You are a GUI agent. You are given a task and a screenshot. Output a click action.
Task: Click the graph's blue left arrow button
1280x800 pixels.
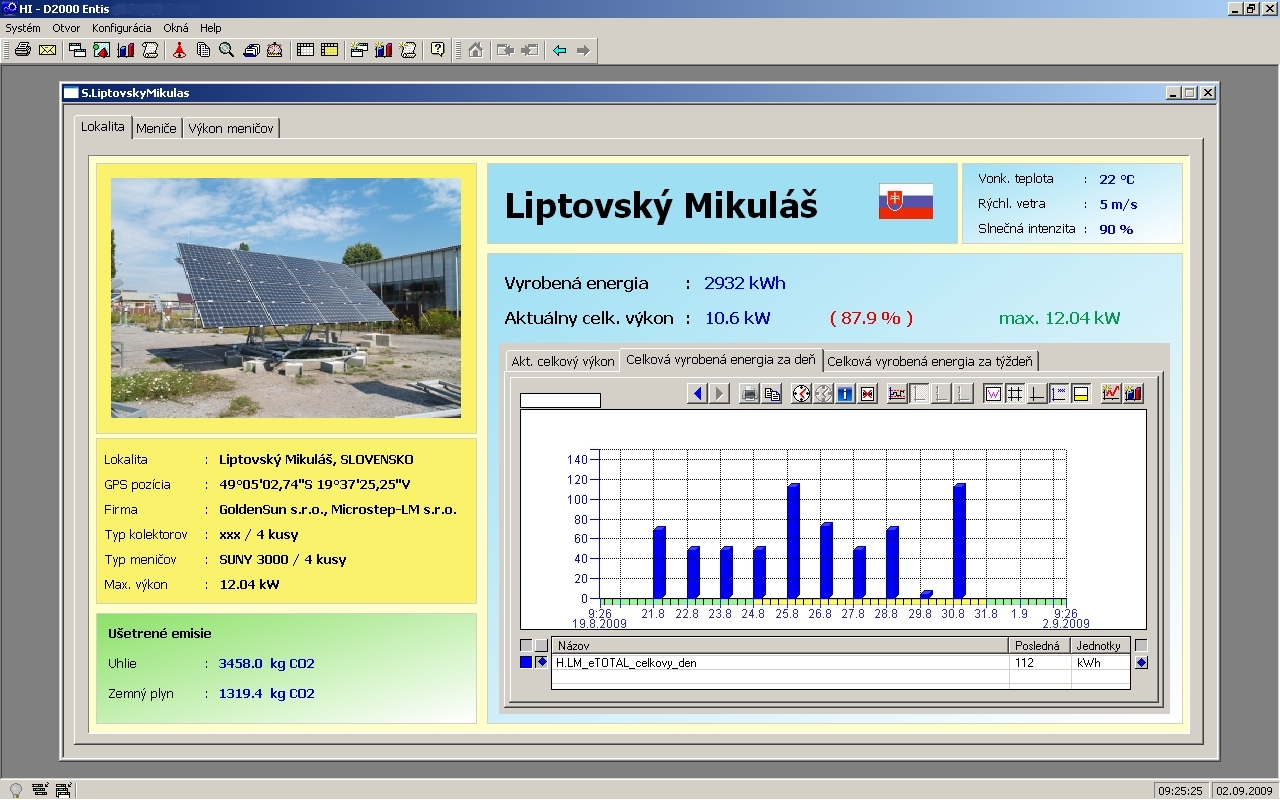(697, 394)
